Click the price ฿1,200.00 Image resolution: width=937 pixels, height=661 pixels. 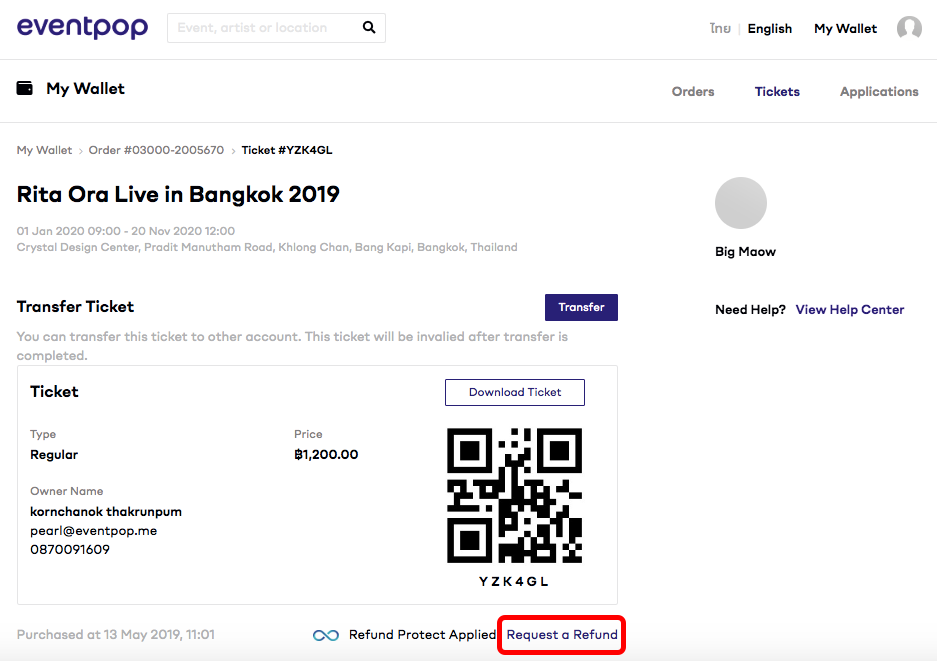(326, 455)
